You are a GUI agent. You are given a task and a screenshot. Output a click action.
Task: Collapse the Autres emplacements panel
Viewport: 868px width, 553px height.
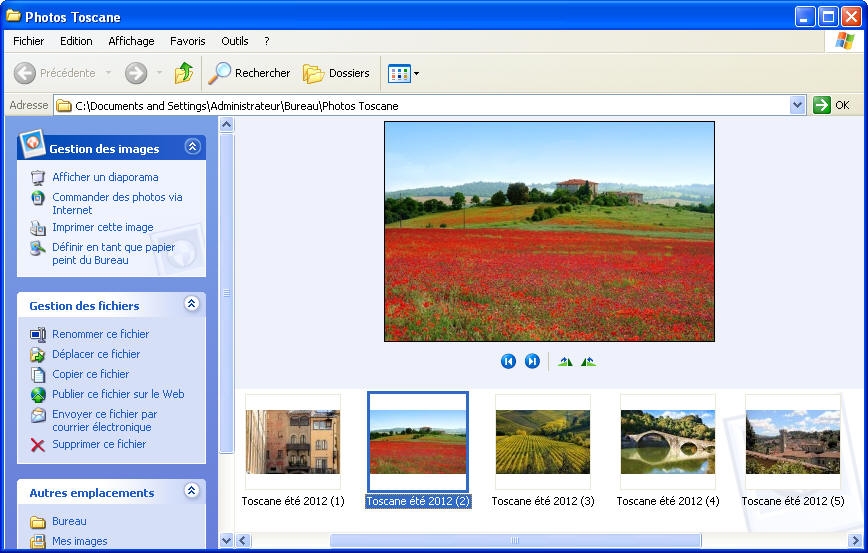click(x=192, y=491)
